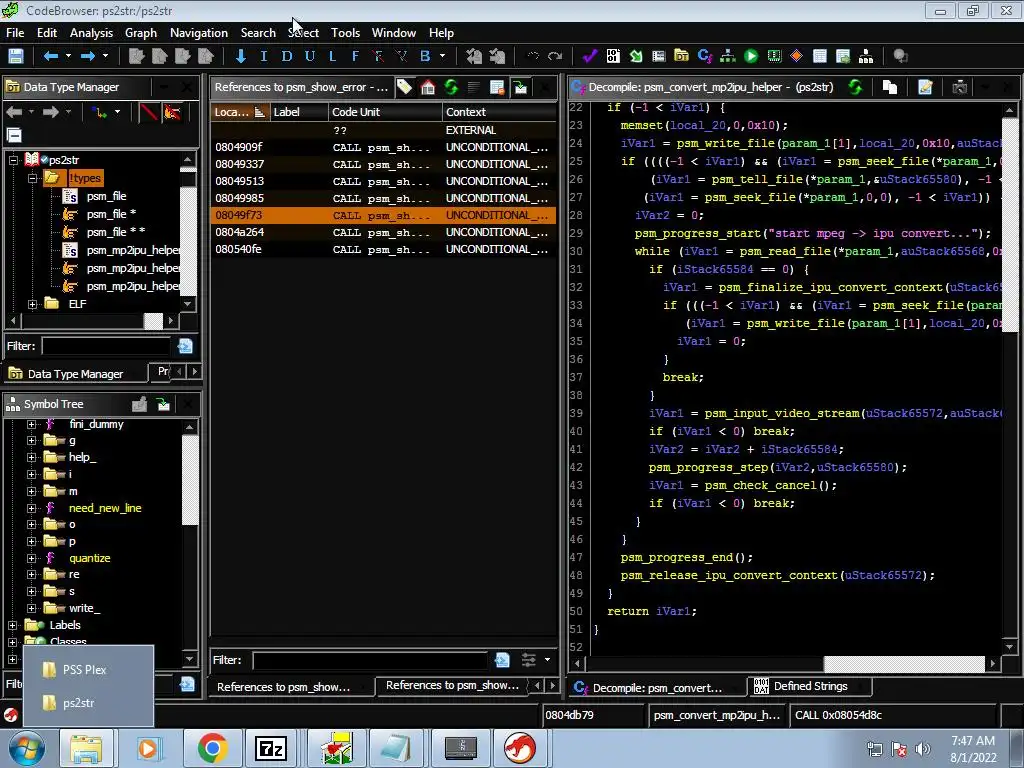The width and height of the screenshot is (1024, 768).
Task: Click the home icon in References panel
Action: [x=428, y=87]
